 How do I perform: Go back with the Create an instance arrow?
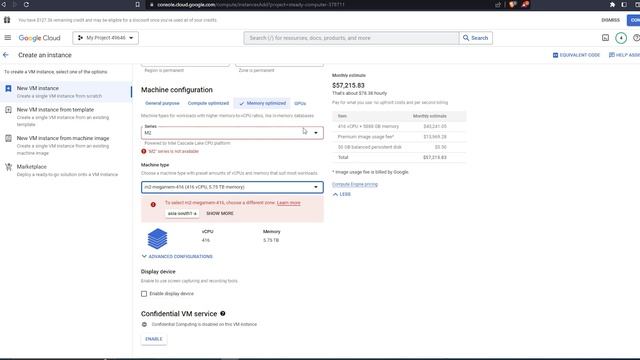click(6, 55)
